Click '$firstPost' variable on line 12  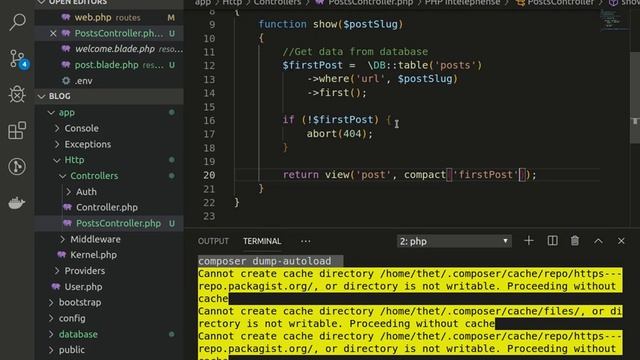pos(312,65)
